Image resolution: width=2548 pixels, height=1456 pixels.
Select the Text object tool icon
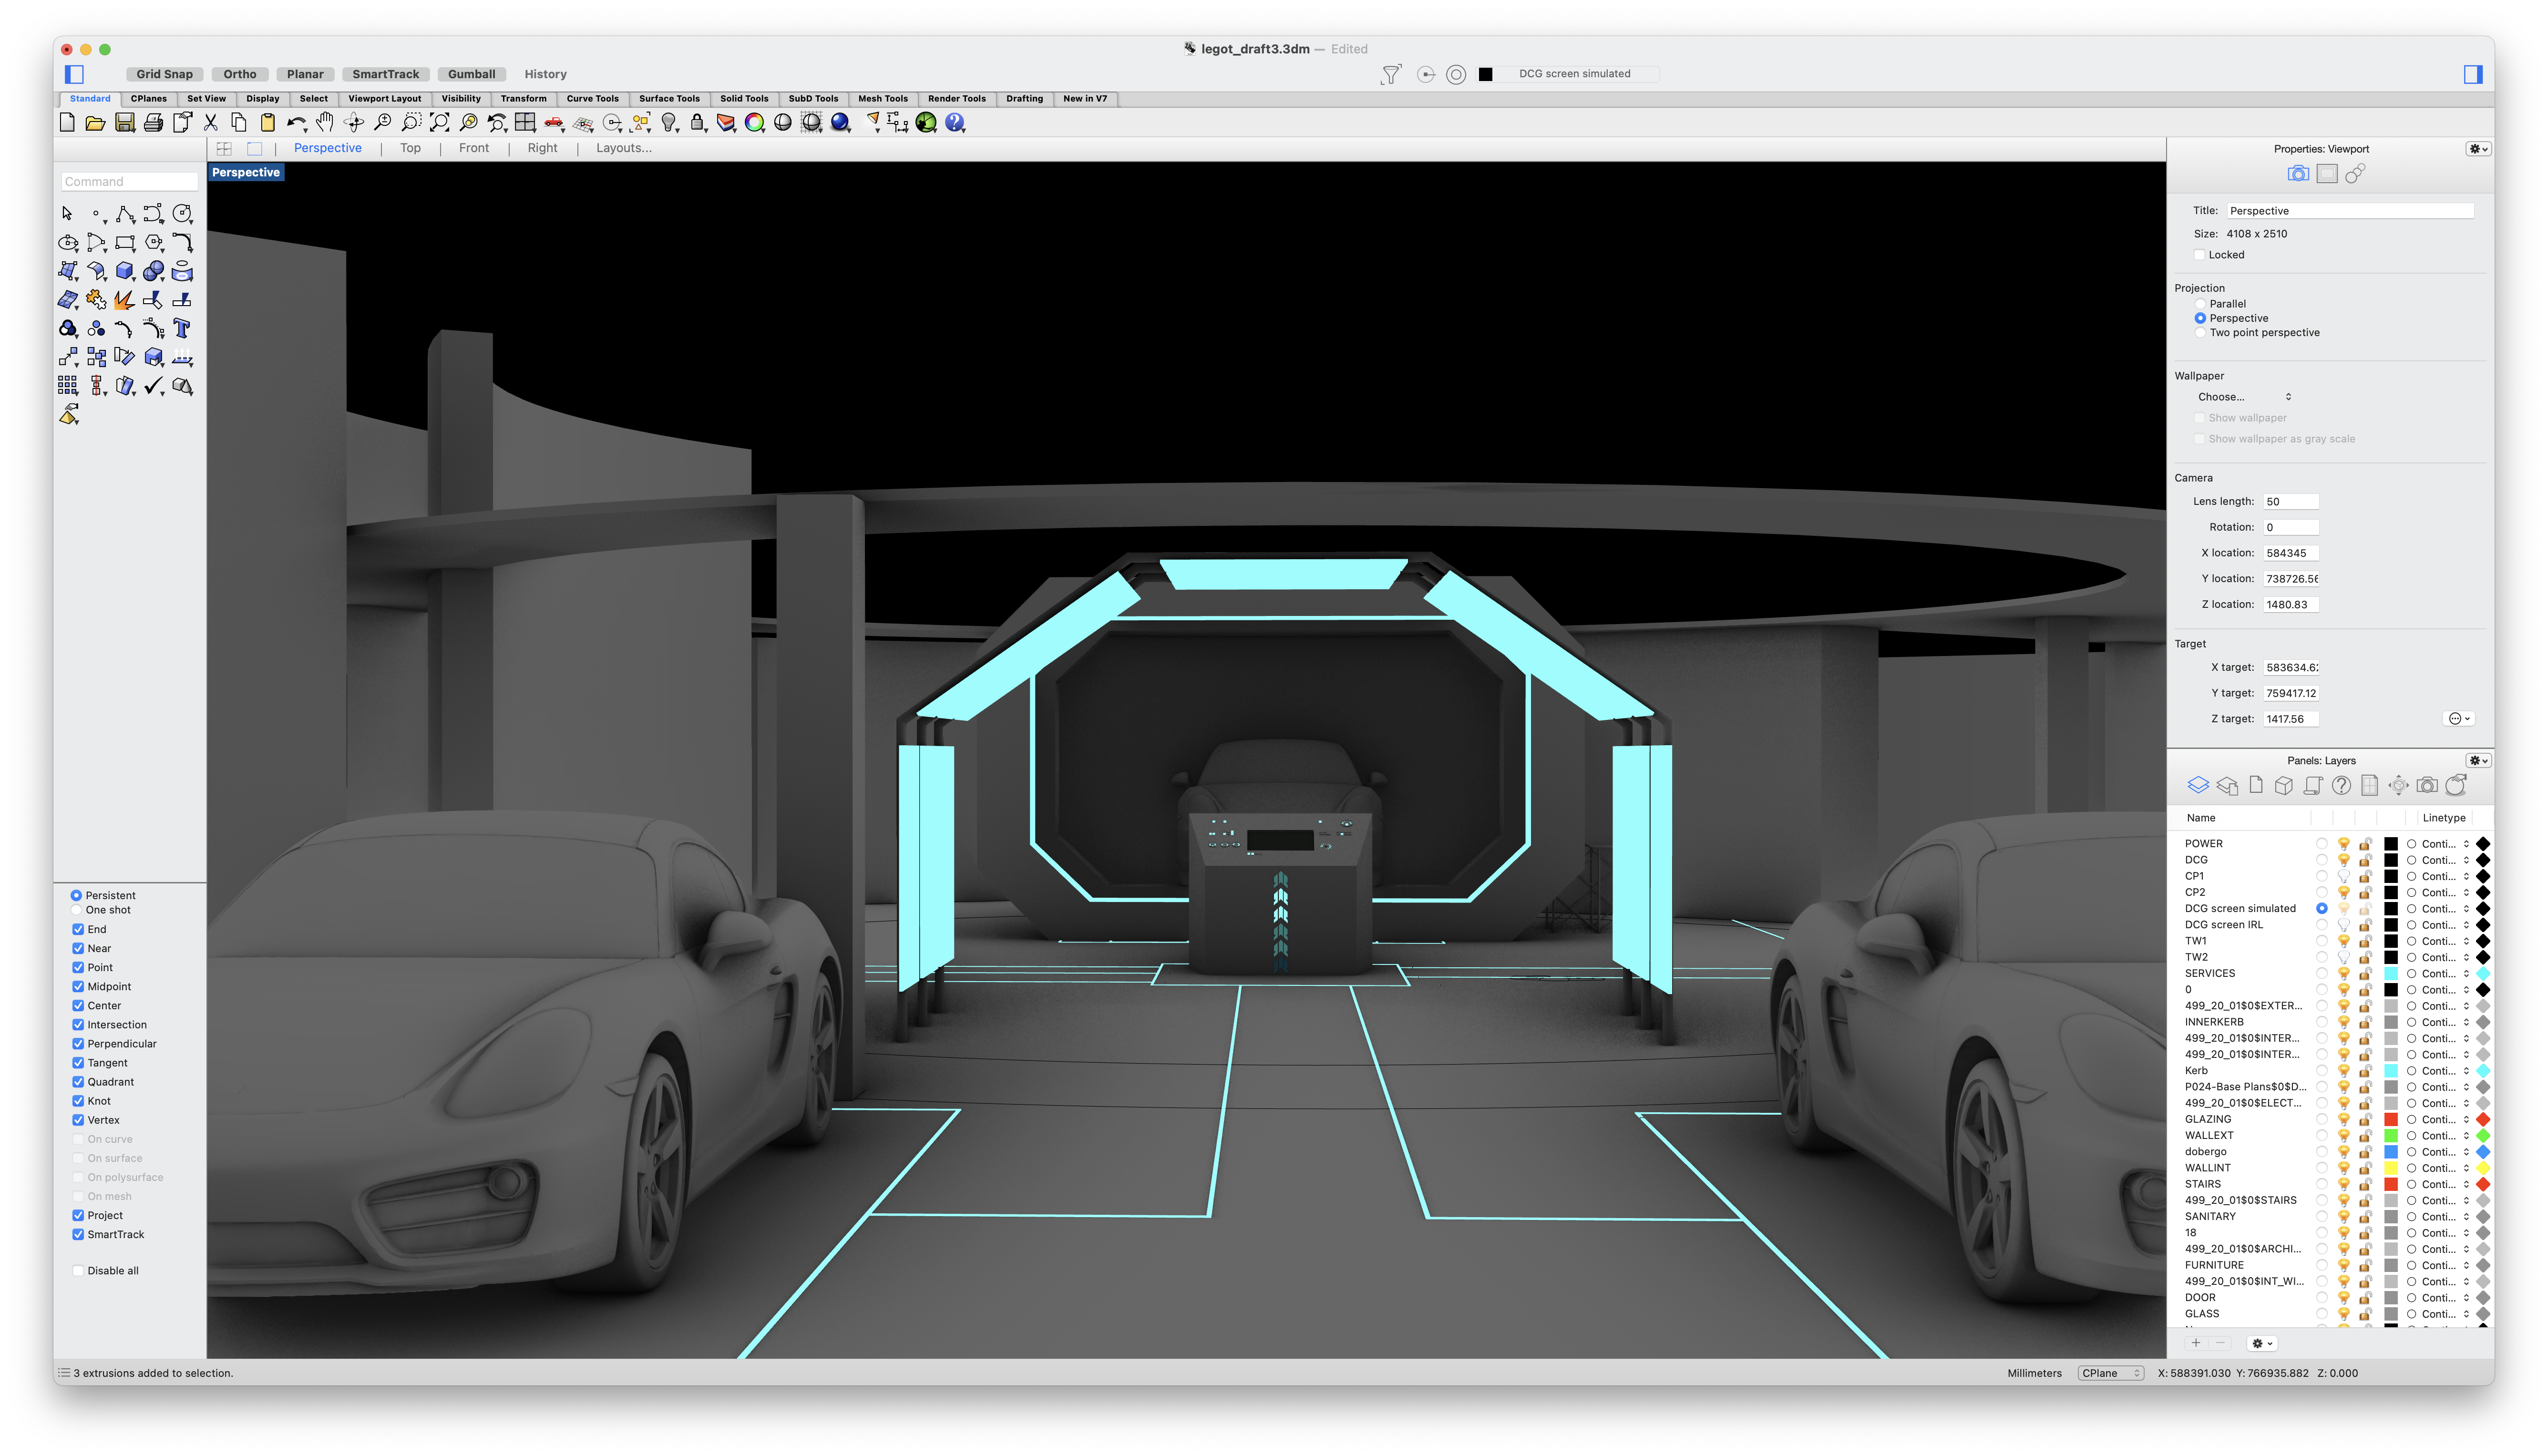tap(182, 328)
